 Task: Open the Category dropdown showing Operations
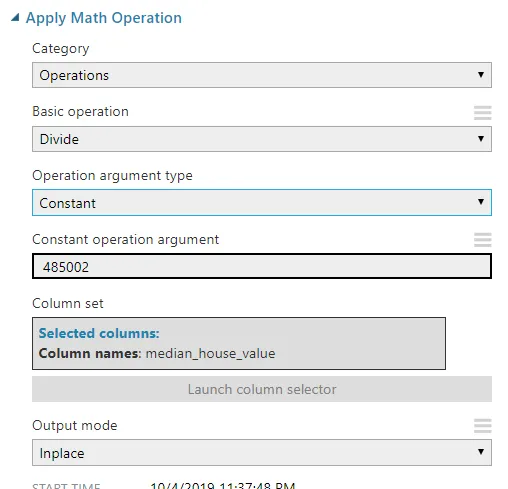262,75
